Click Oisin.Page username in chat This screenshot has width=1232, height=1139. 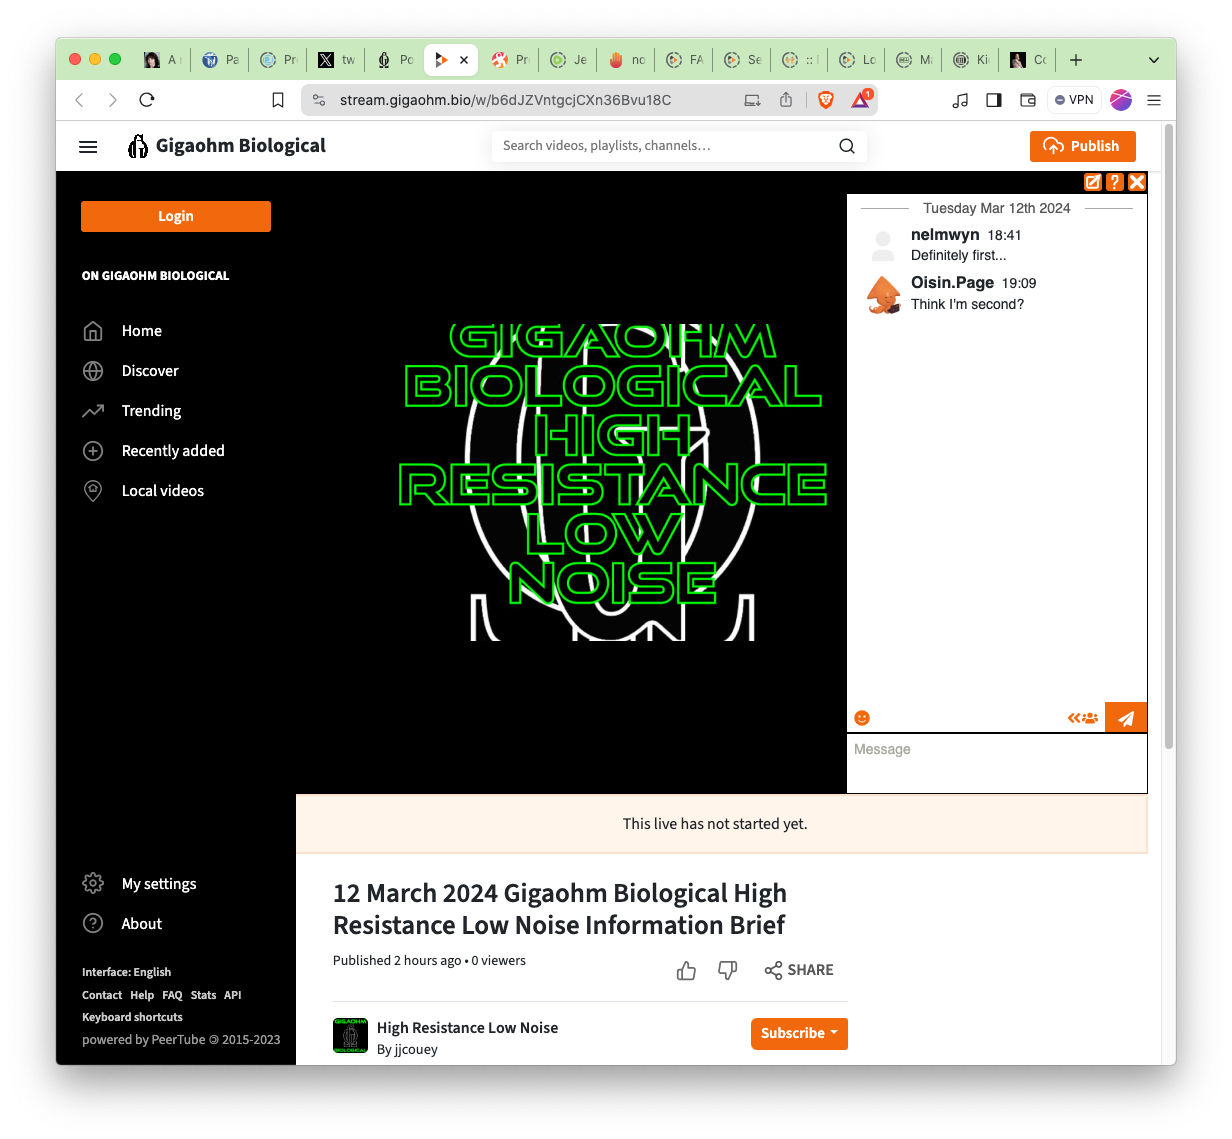[x=952, y=282]
